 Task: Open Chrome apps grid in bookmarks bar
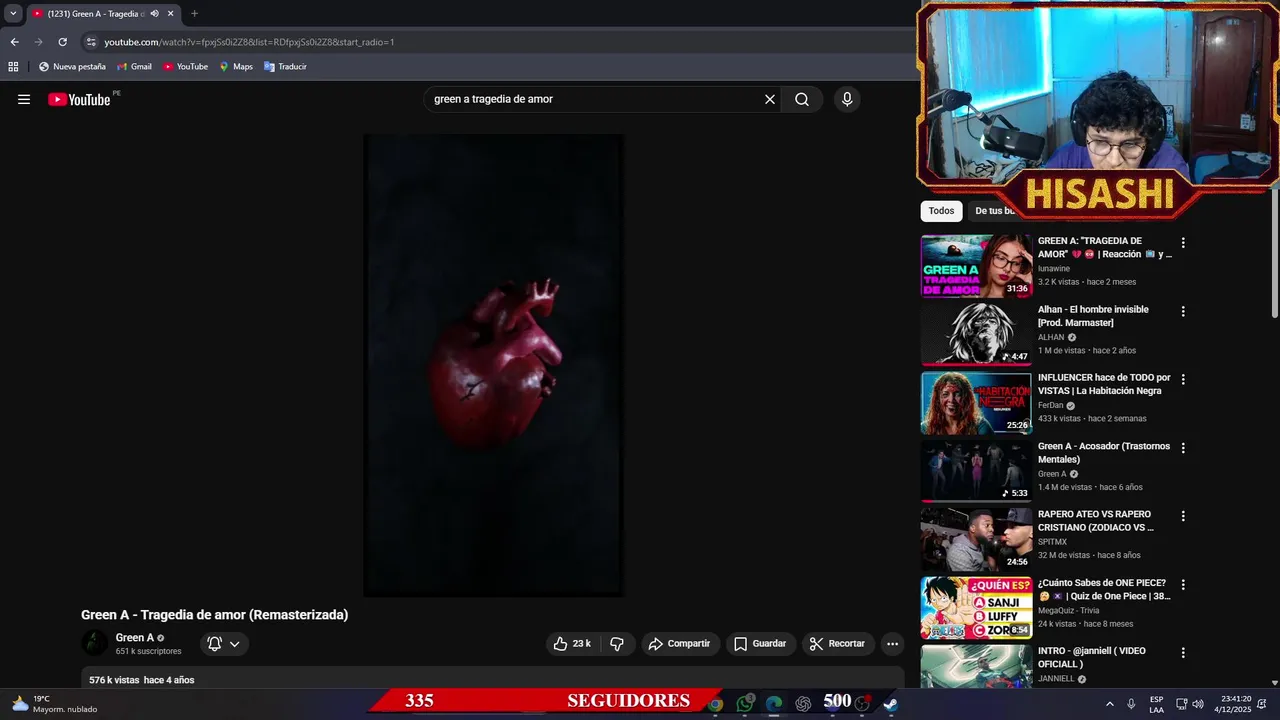pyautogui.click(x=13, y=67)
